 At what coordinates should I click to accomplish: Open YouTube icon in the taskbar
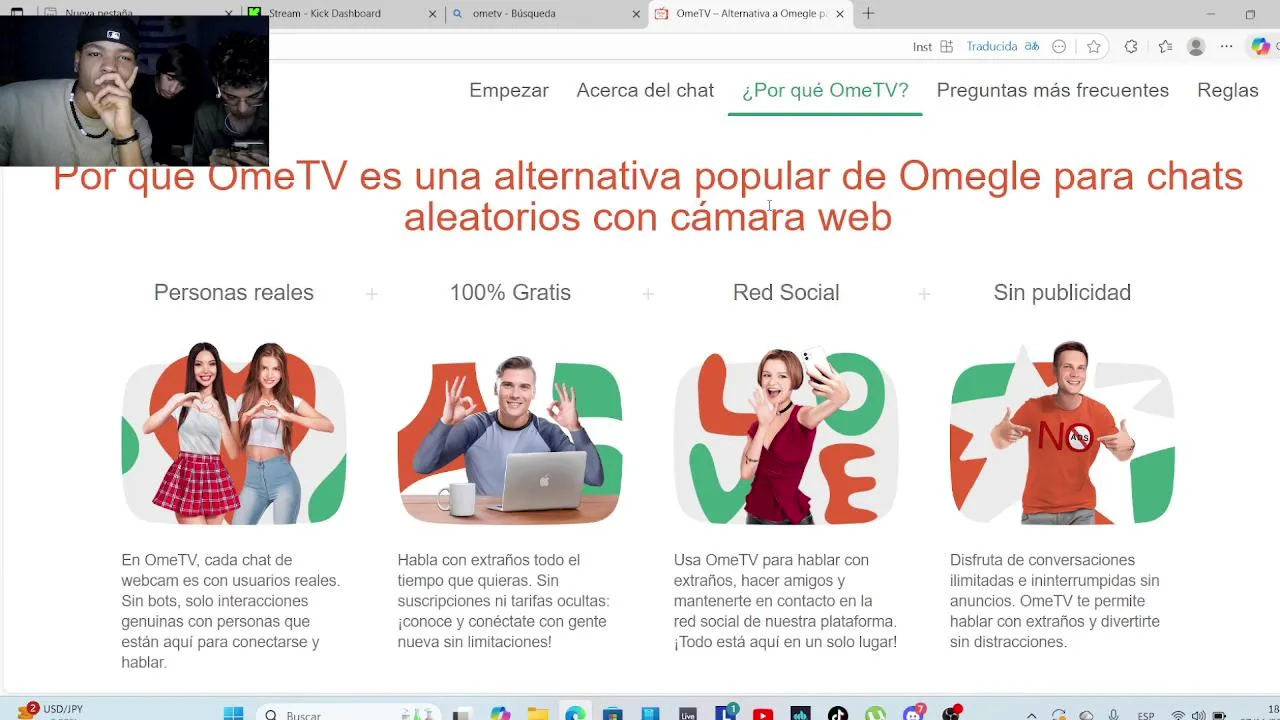click(763, 714)
